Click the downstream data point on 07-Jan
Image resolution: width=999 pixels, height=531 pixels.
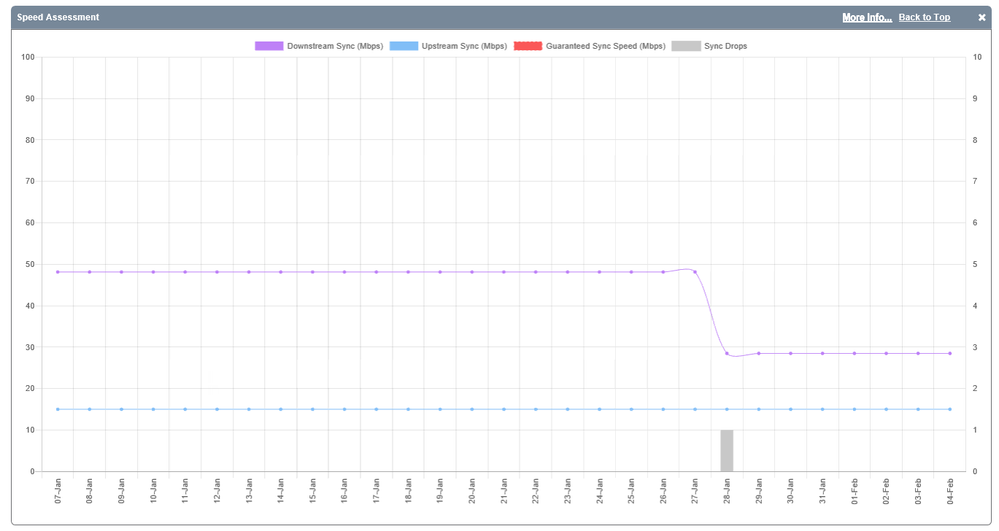[x=58, y=272]
